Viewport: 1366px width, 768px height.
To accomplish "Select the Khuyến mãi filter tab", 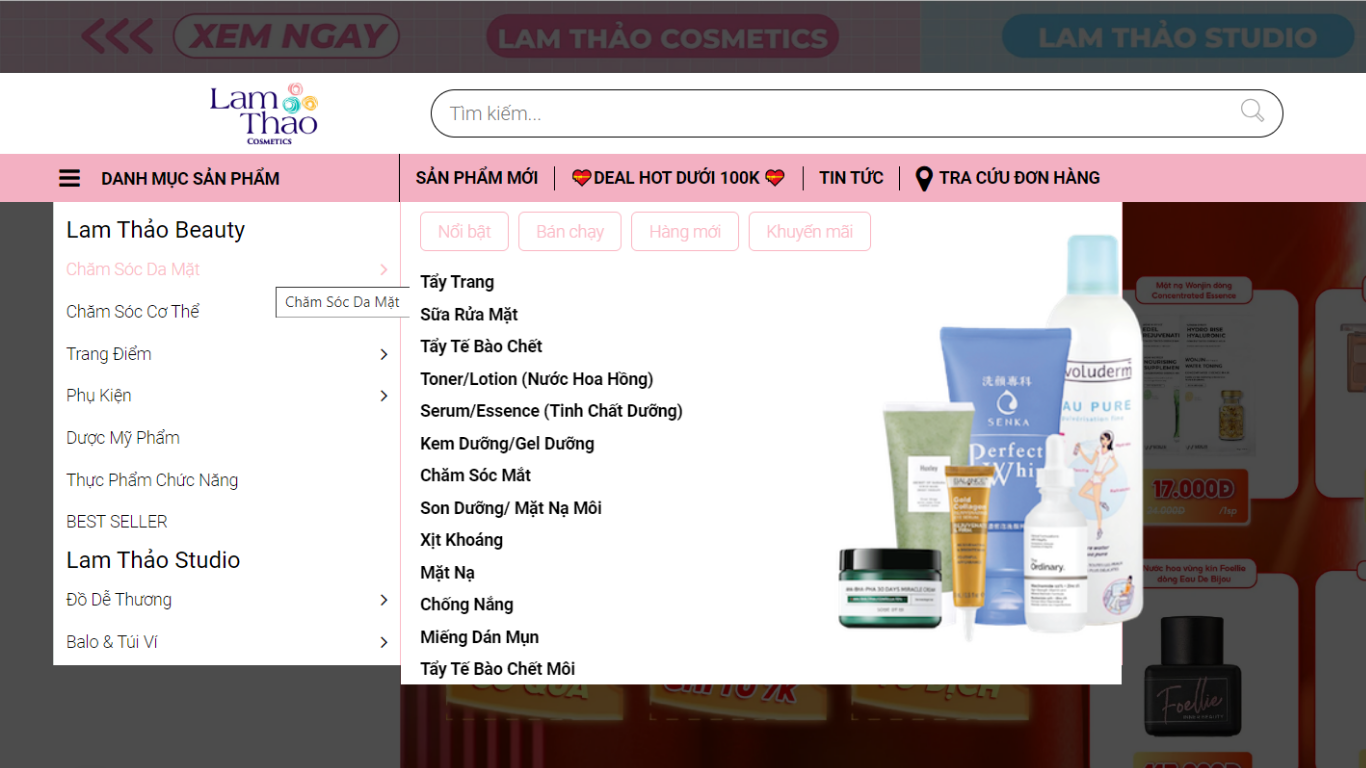I will (x=810, y=232).
